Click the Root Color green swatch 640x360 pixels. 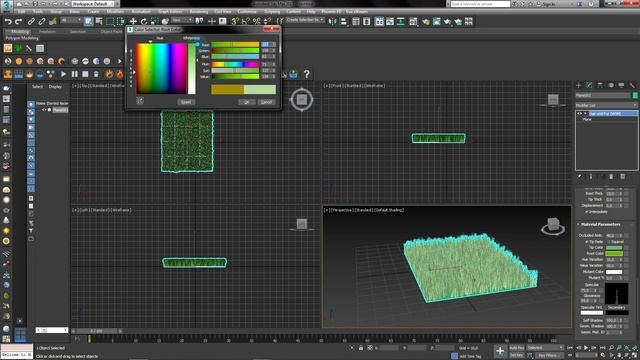pyautogui.click(x=614, y=253)
